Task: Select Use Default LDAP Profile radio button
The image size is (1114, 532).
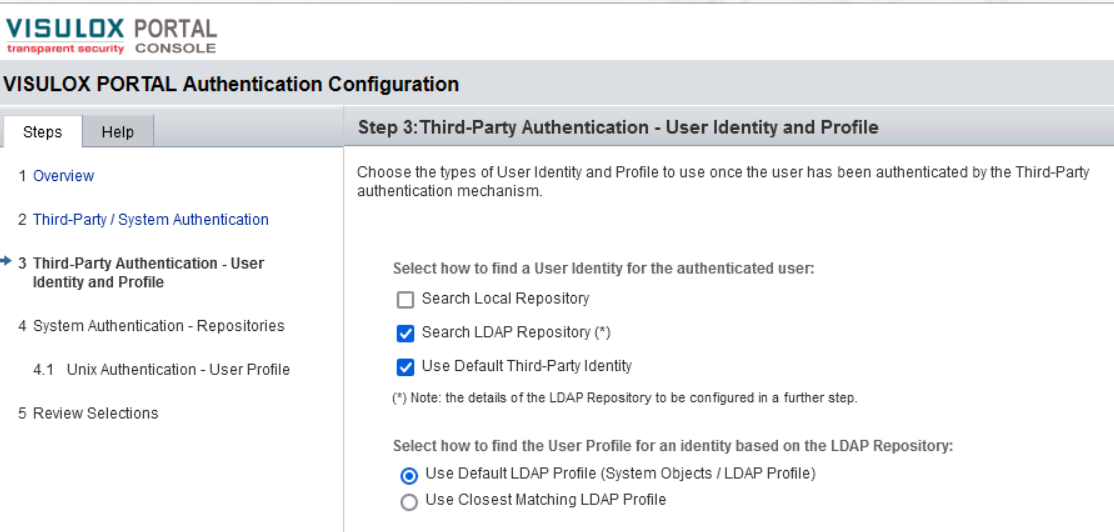Action: pyautogui.click(x=409, y=475)
